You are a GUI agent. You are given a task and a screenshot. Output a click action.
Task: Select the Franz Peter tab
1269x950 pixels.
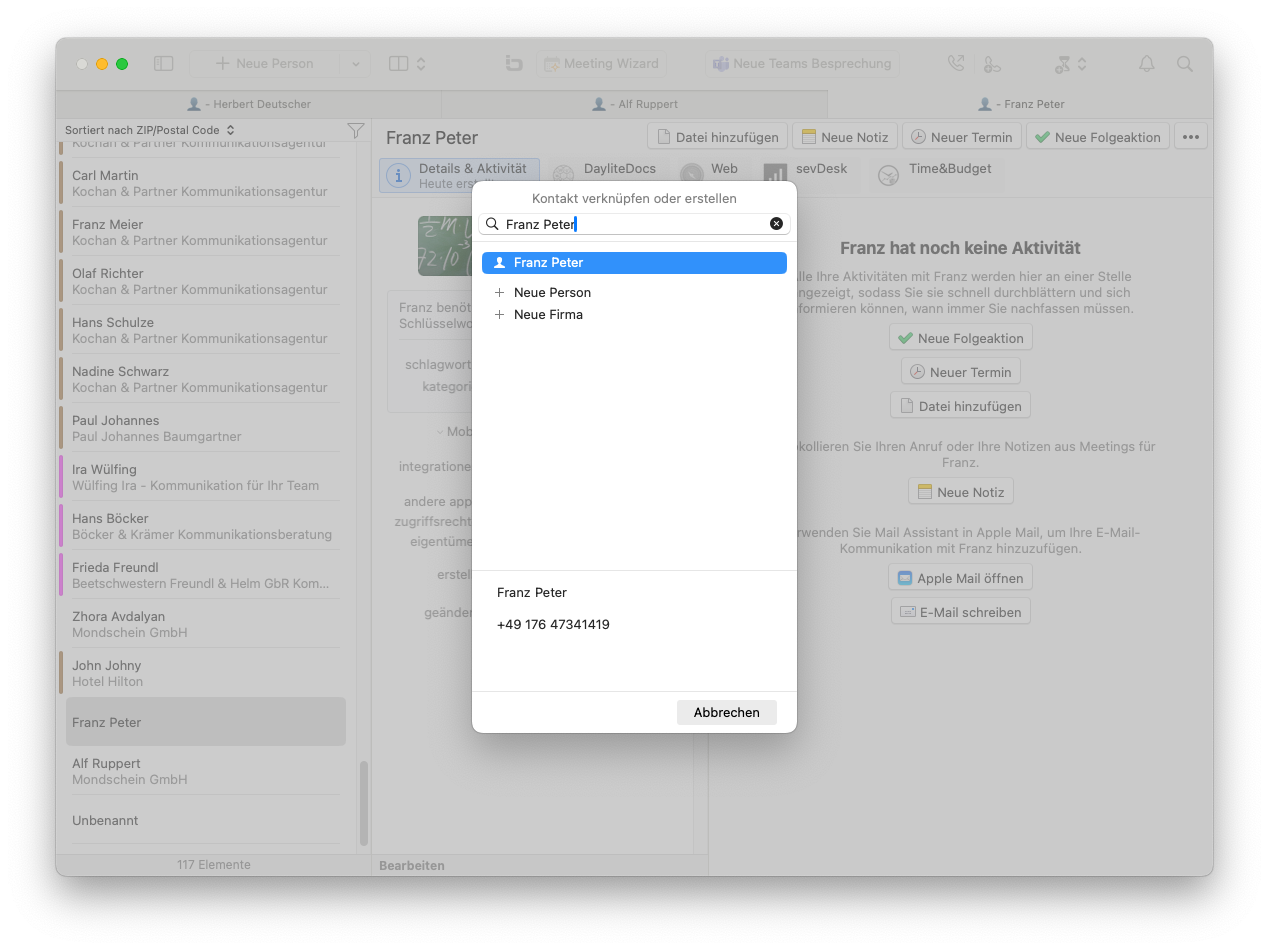click(x=1020, y=104)
